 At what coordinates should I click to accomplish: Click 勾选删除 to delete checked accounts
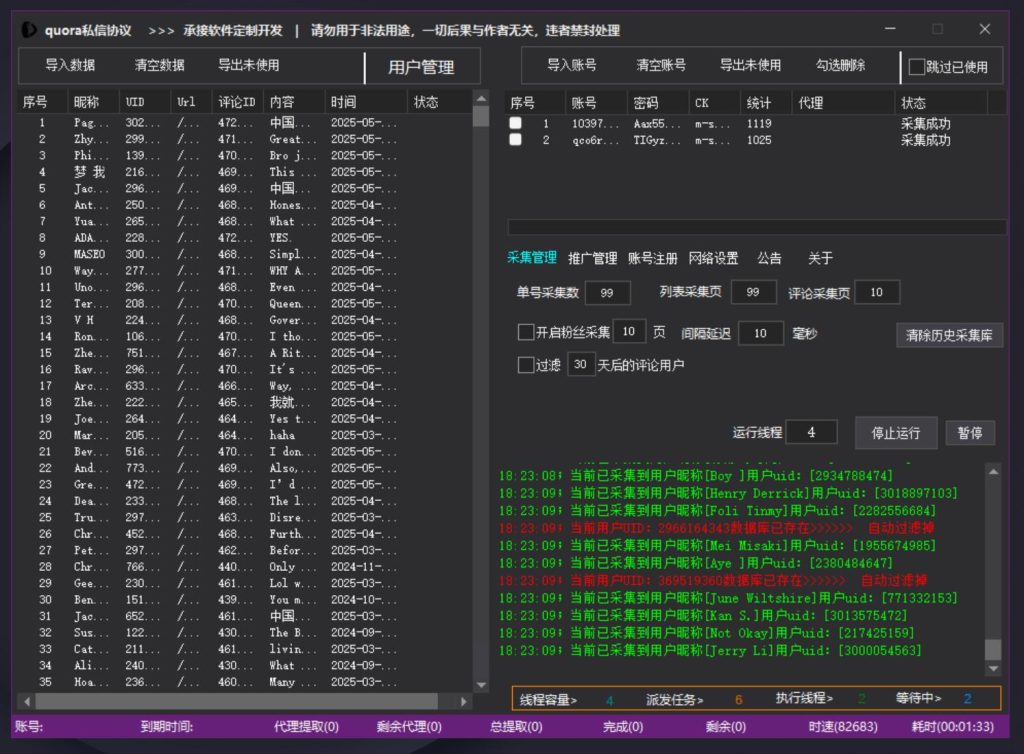click(x=840, y=66)
